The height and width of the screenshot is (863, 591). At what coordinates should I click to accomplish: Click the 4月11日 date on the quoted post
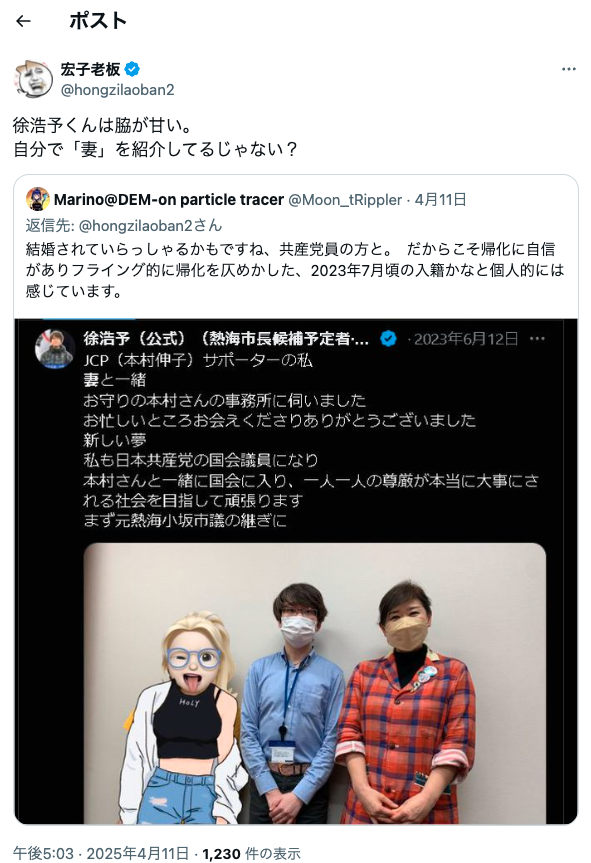(441, 200)
